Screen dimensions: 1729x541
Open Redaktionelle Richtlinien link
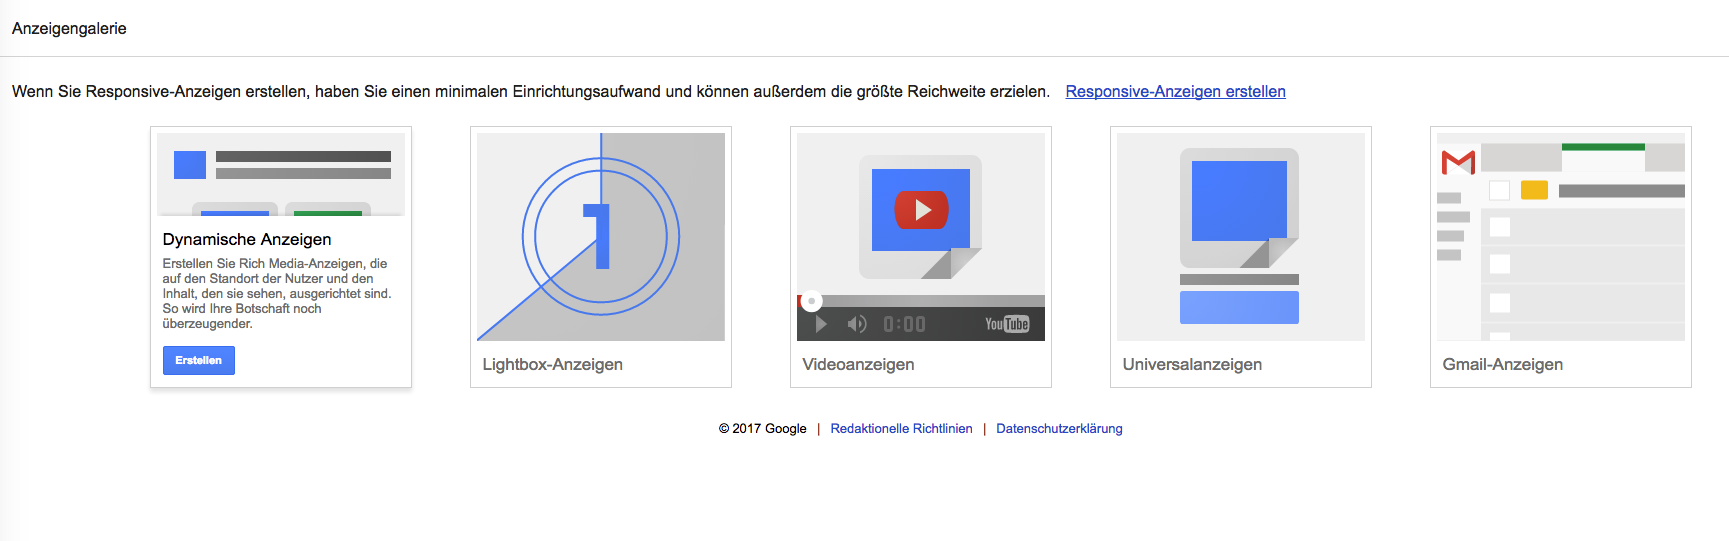tap(901, 428)
